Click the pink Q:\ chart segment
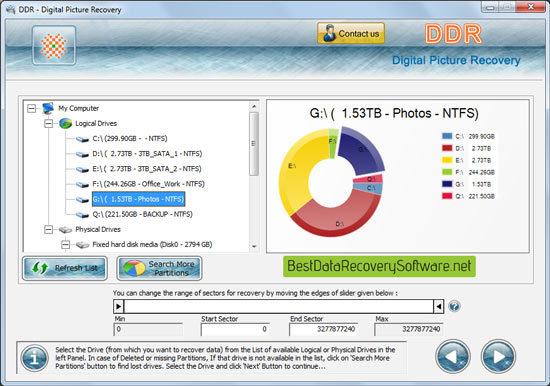 (x=370, y=179)
